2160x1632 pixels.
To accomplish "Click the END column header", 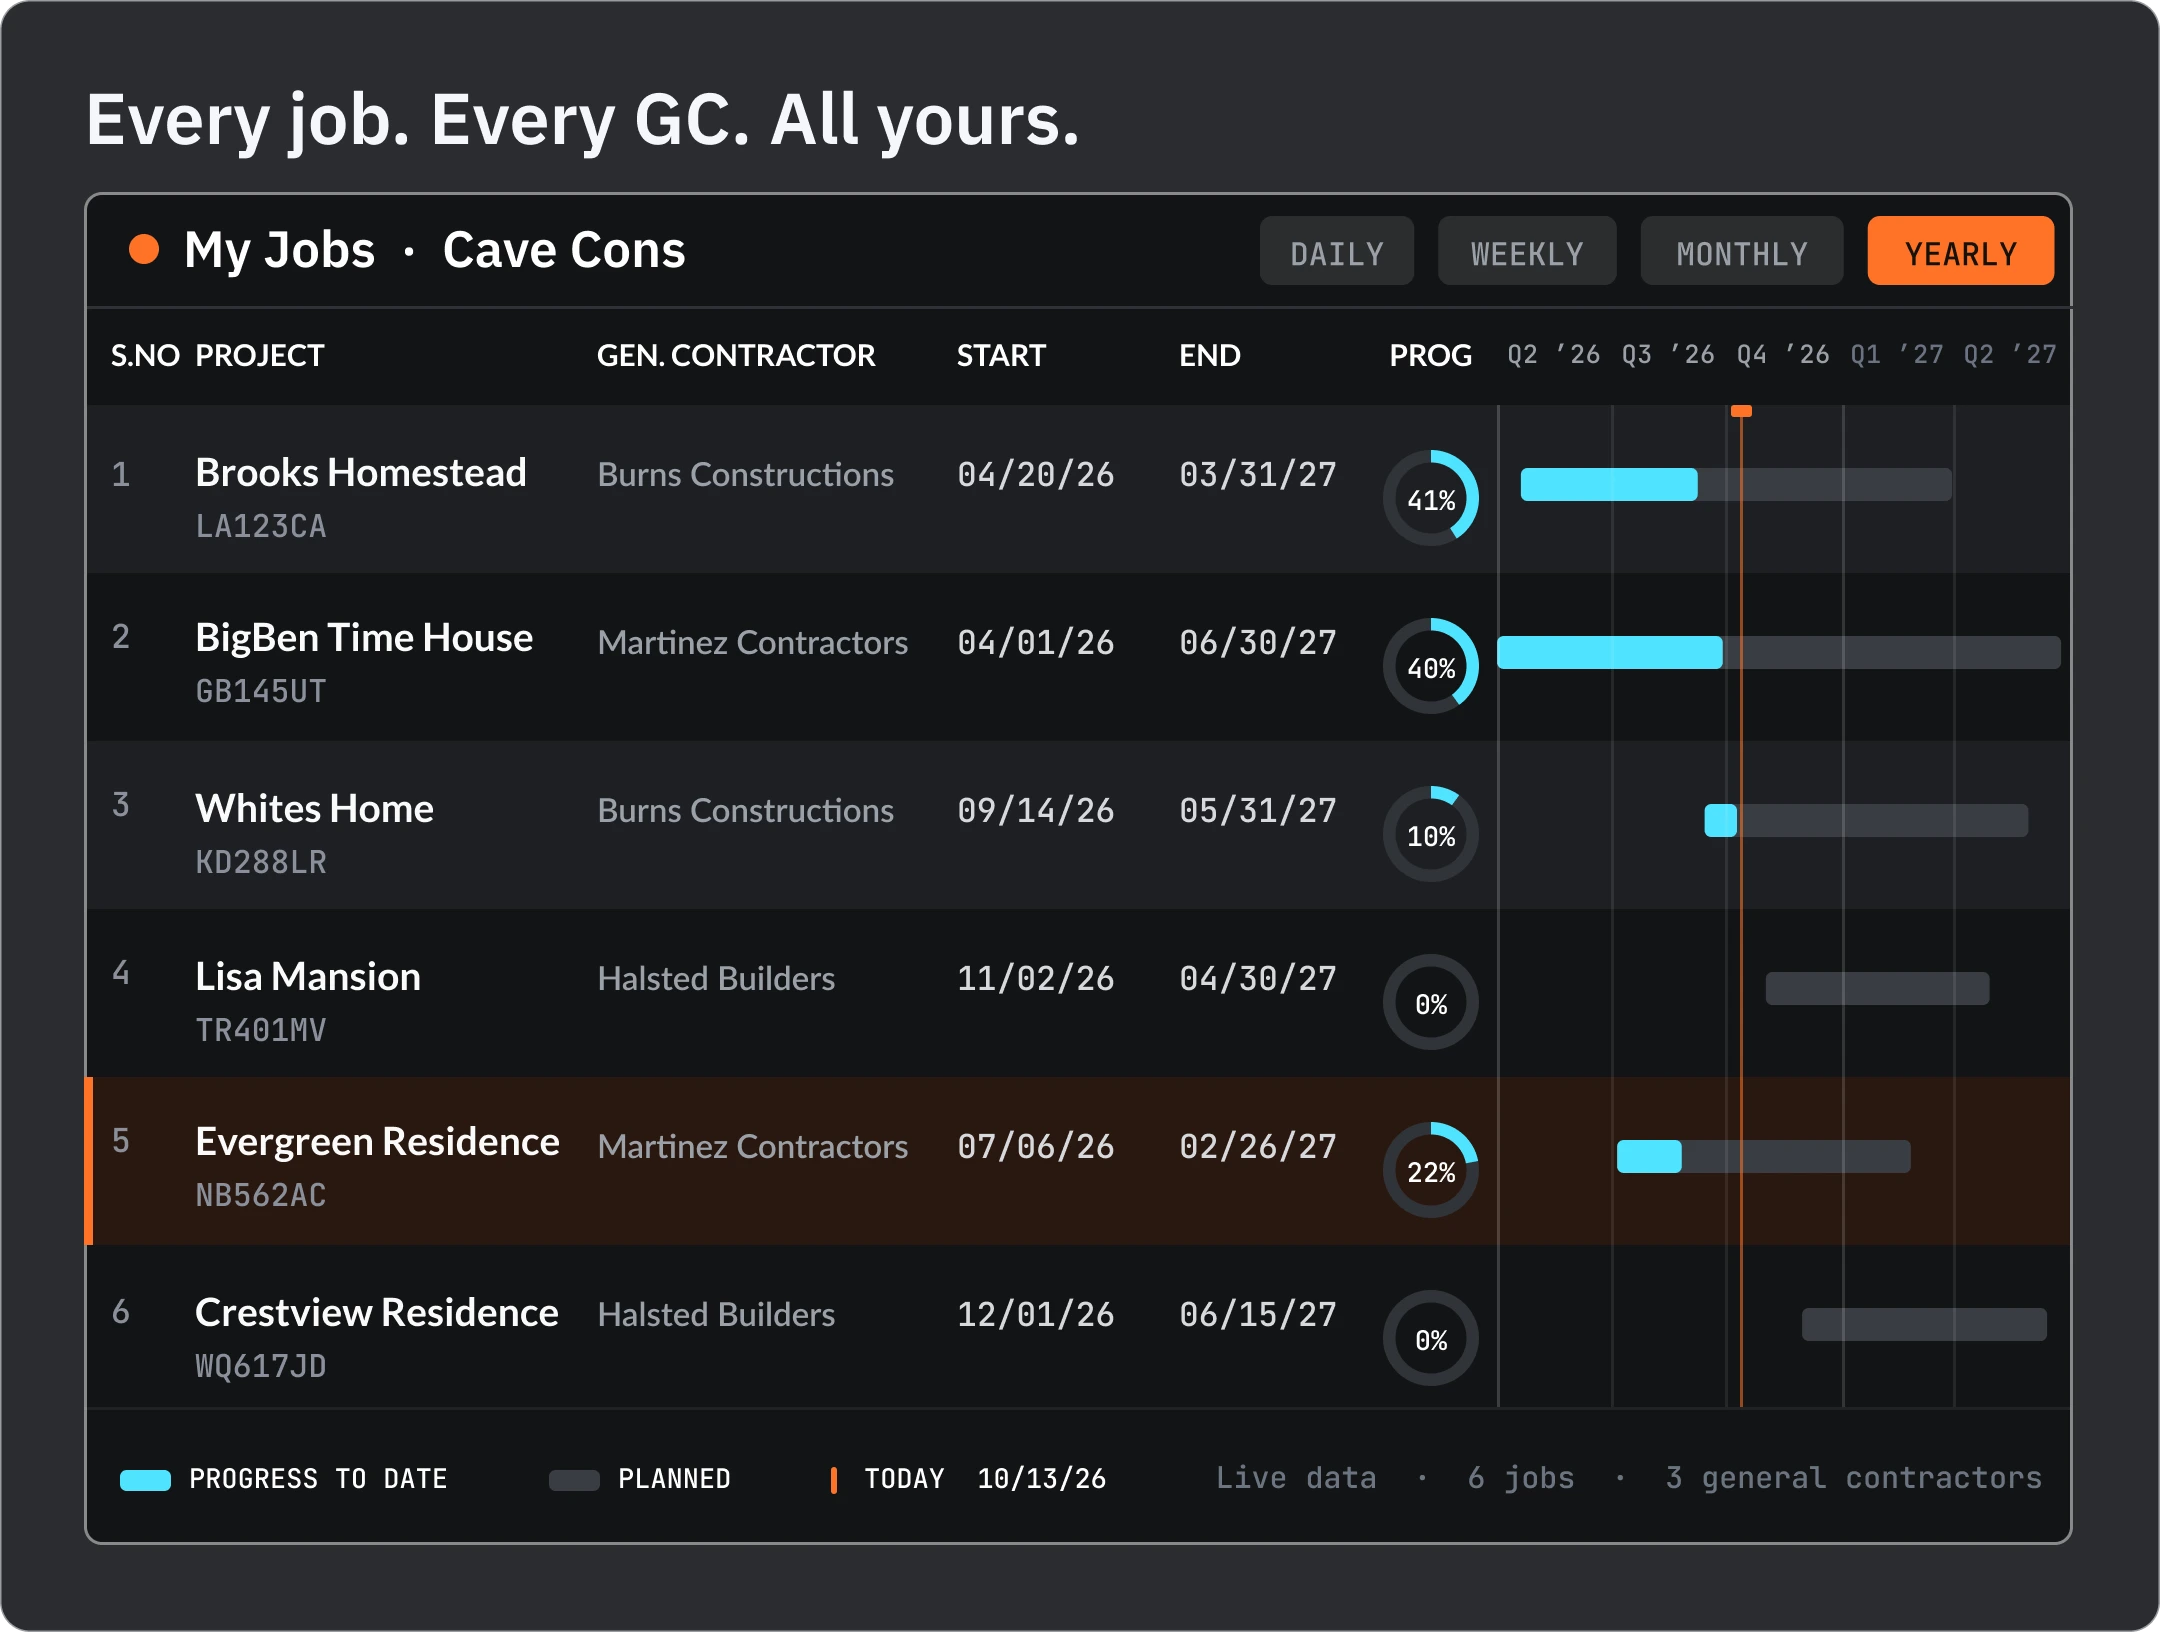I will [1210, 355].
